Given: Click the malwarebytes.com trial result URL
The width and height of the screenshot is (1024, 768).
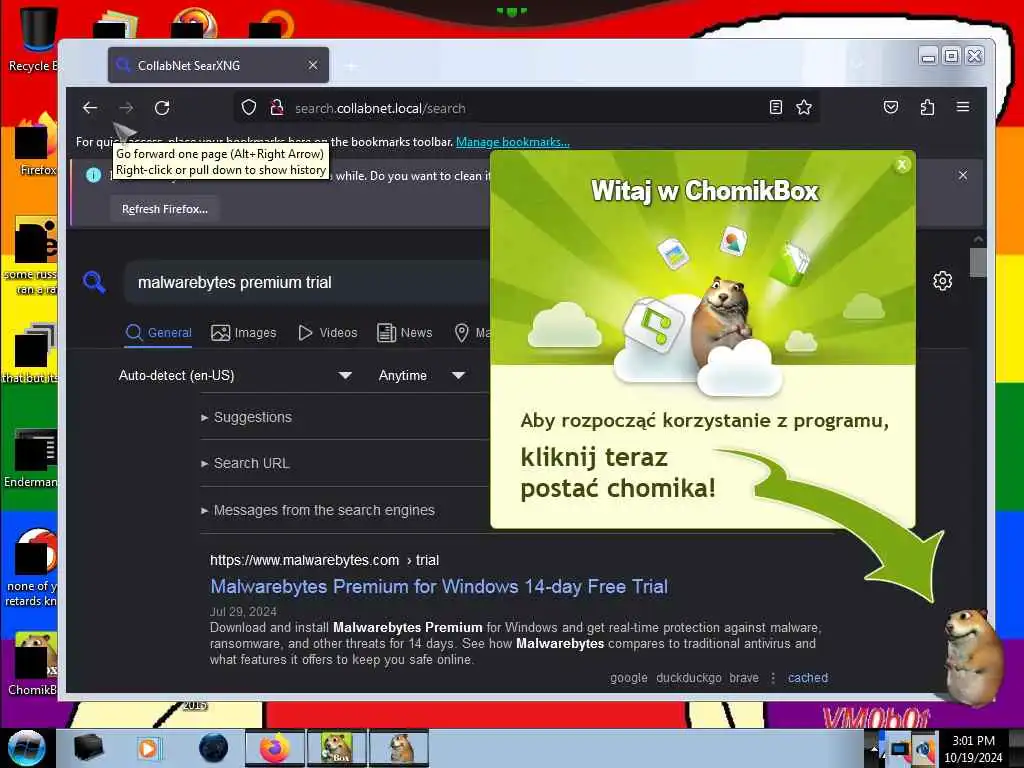Looking at the screenshot, I should point(324,560).
